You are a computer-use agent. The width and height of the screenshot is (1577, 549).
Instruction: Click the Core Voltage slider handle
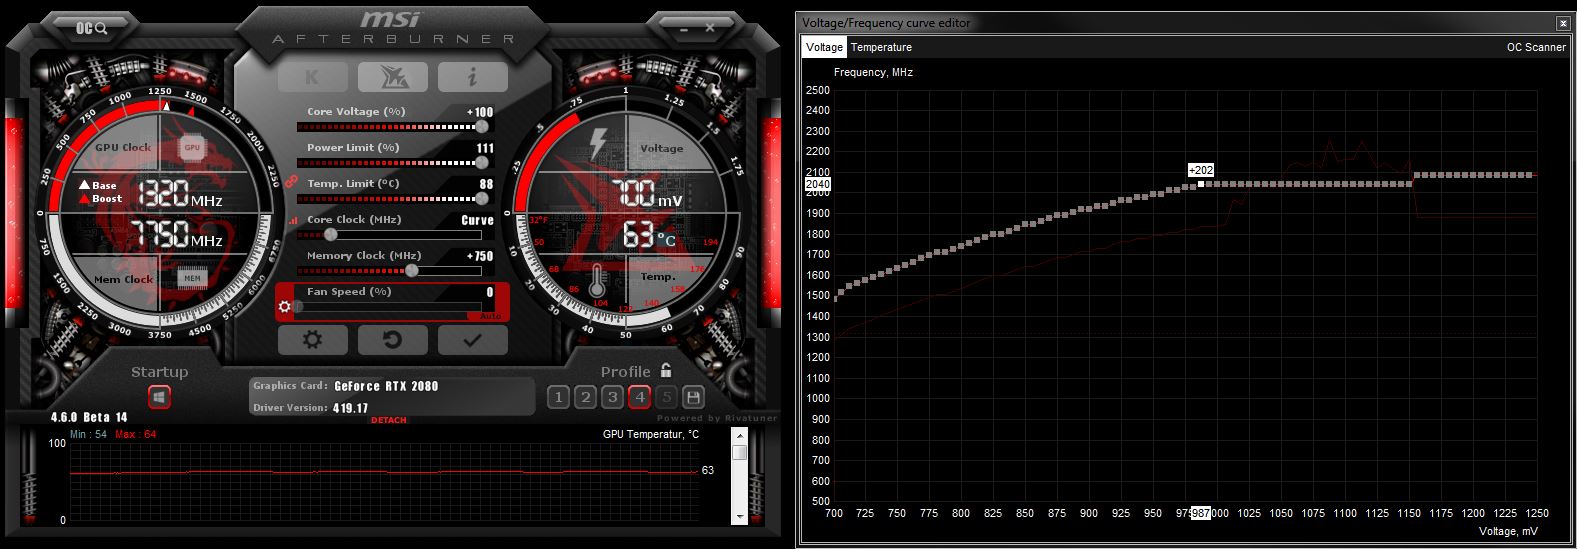(482, 127)
